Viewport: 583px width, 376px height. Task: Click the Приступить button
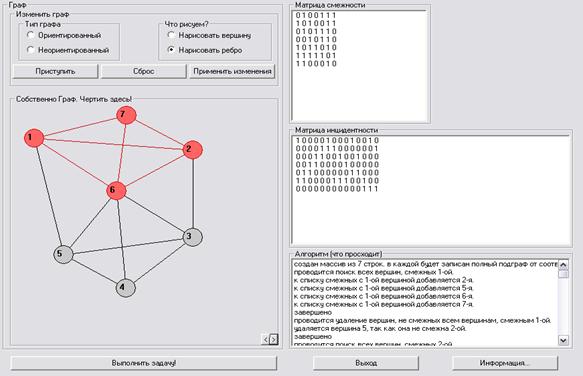[55, 71]
